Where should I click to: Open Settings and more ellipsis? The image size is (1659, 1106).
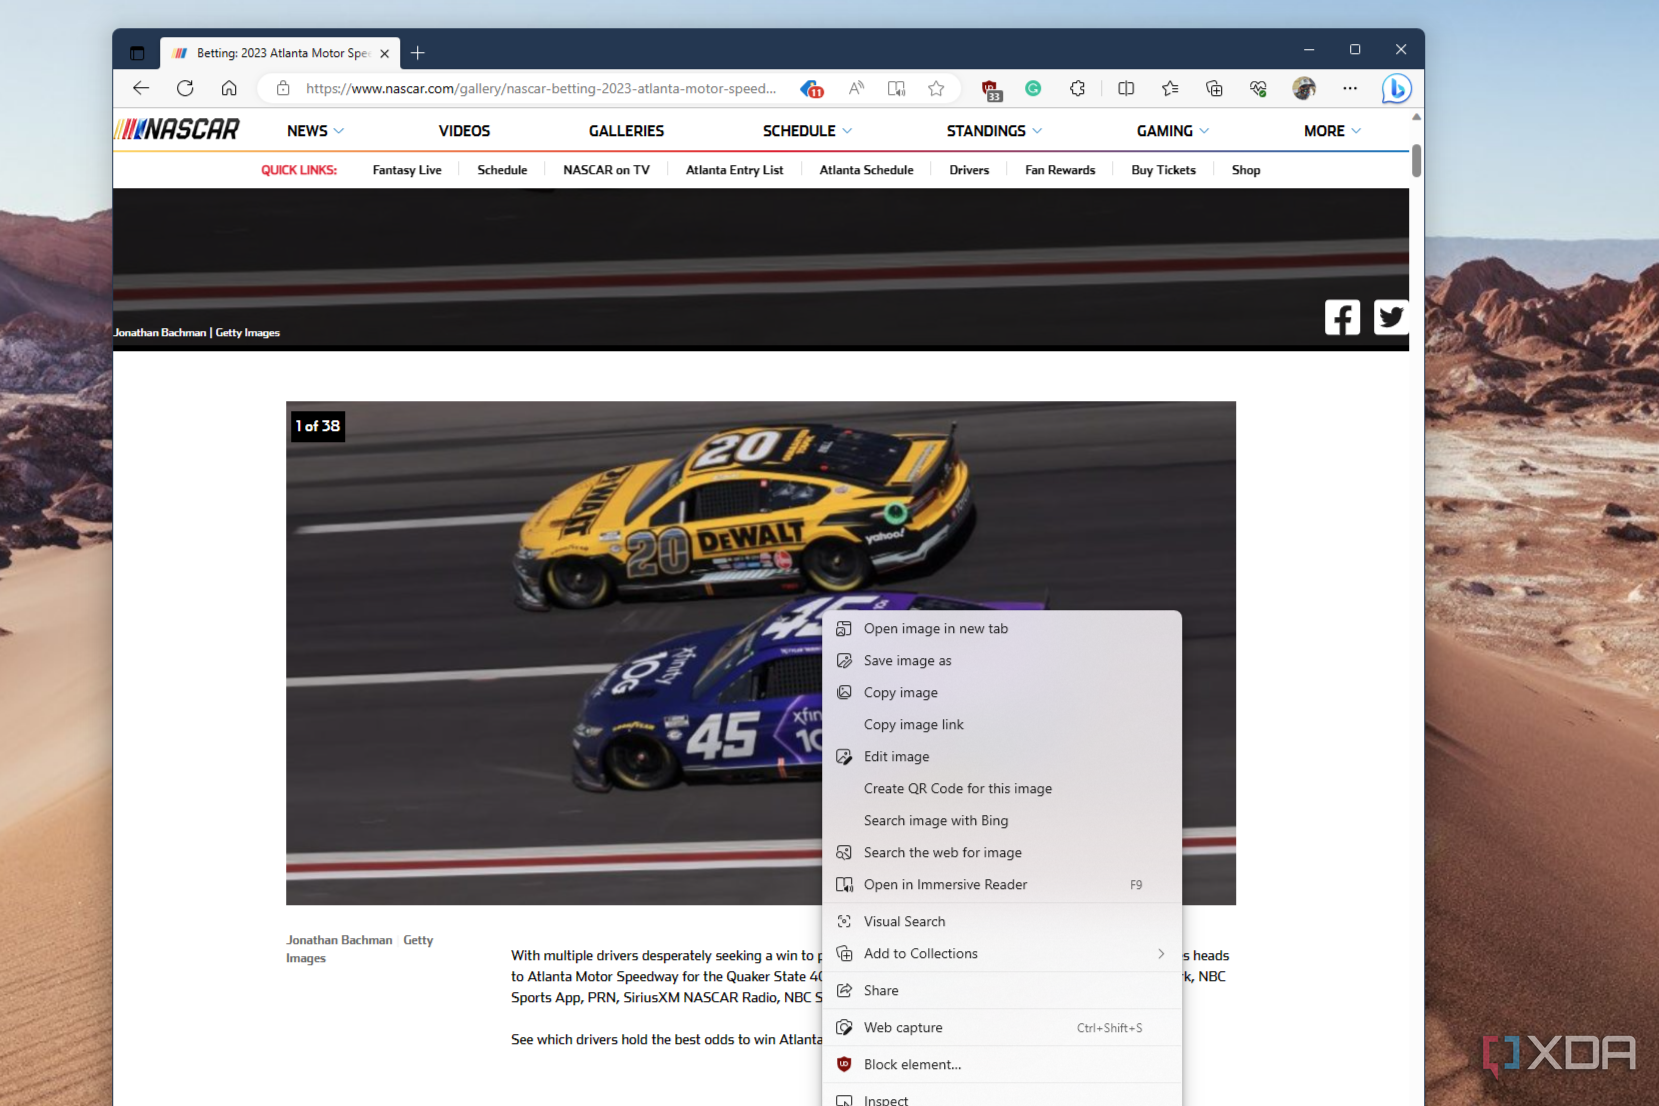[1350, 88]
